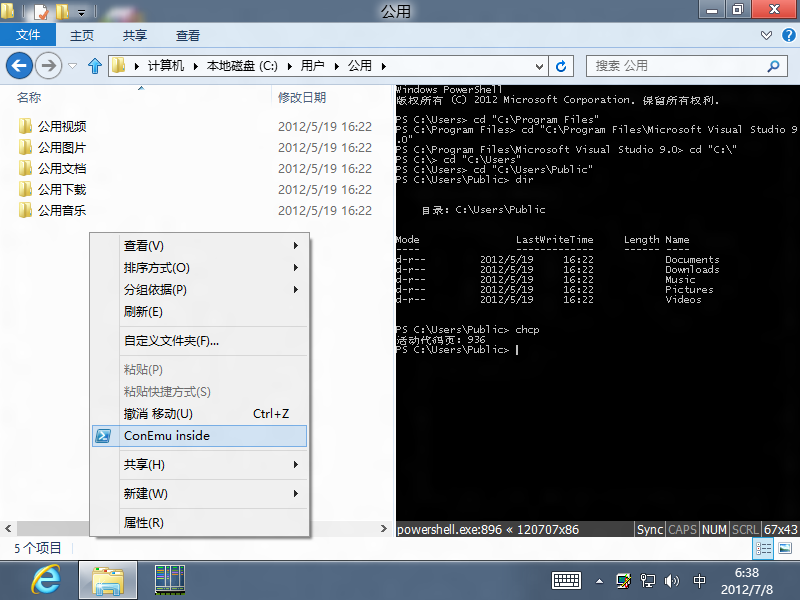Select the 公用图片 folder icon
This screenshot has height=600, width=800.
coord(25,147)
